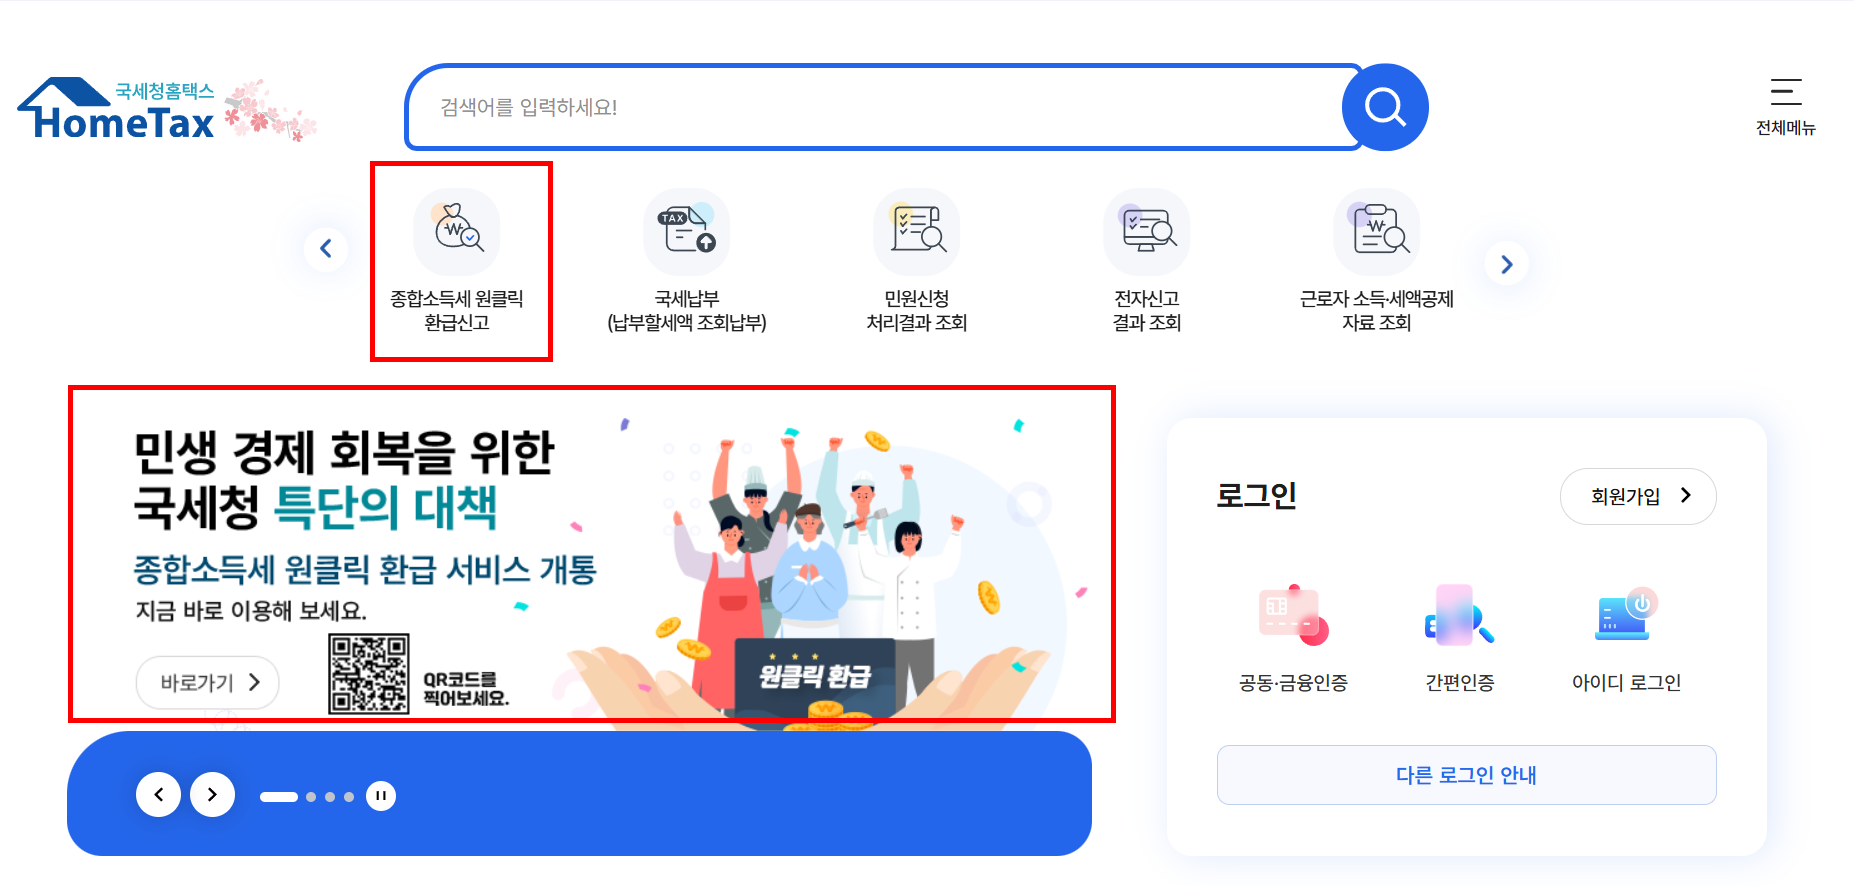The height and width of the screenshot is (886, 1854).
Task: Click 다른 로그인 안내 button
Action: click(x=1467, y=775)
